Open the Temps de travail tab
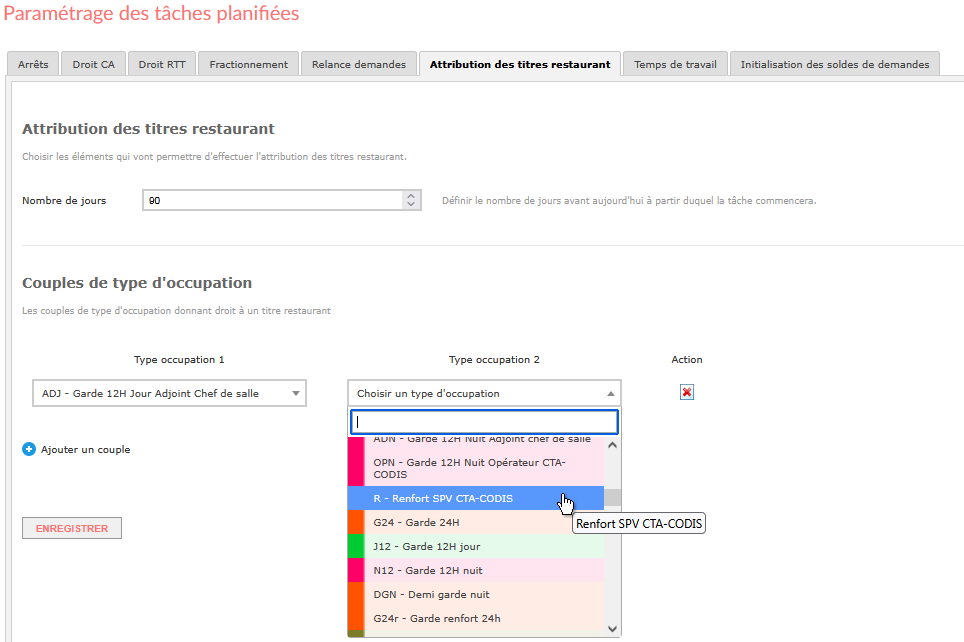964x642 pixels. [x=676, y=64]
